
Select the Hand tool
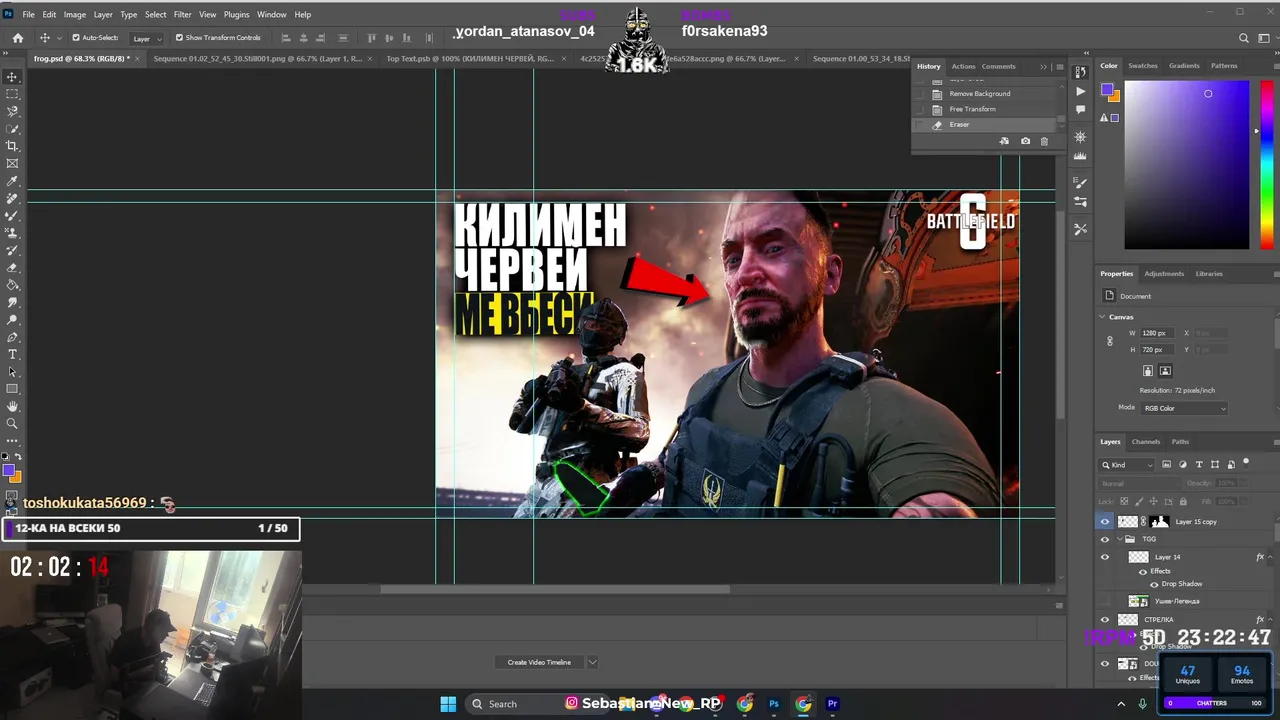(12, 406)
